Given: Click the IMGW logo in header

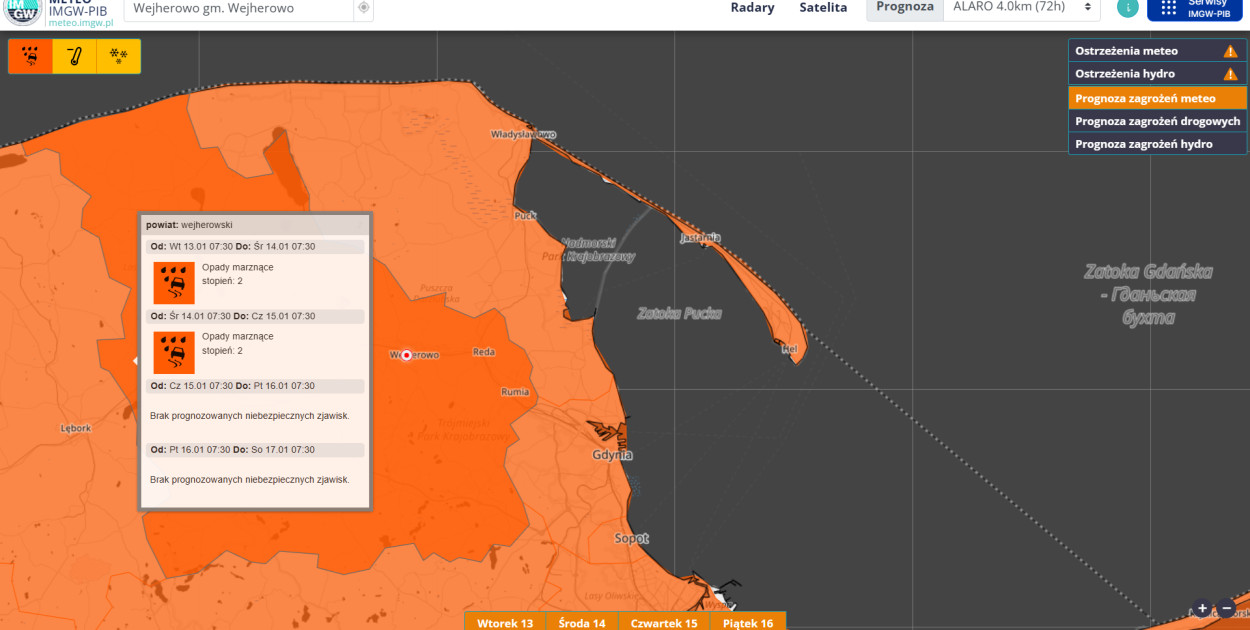Looking at the screenshot, I should point(22,10).
